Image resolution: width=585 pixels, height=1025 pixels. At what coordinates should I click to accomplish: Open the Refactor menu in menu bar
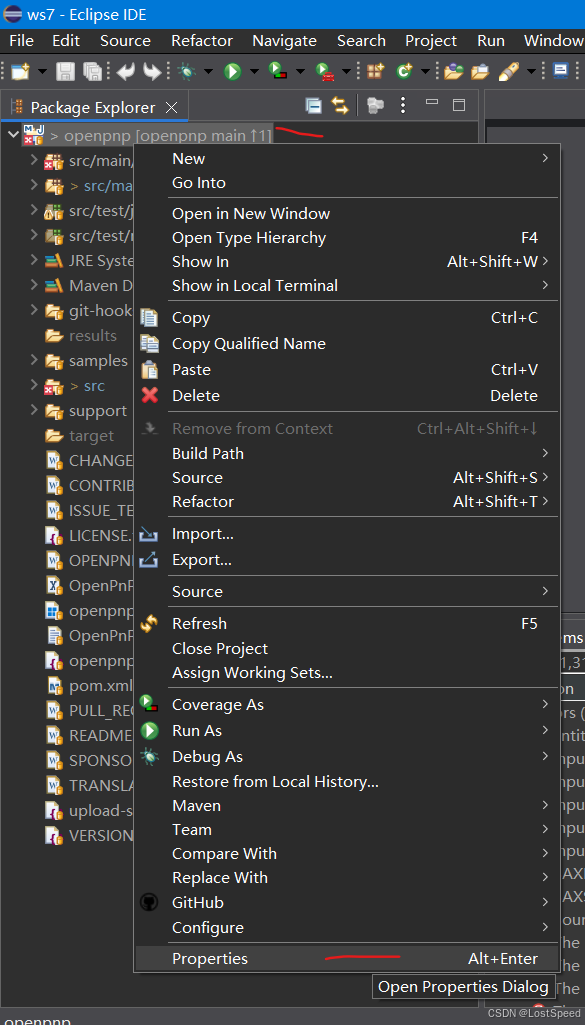coord(202,41)
